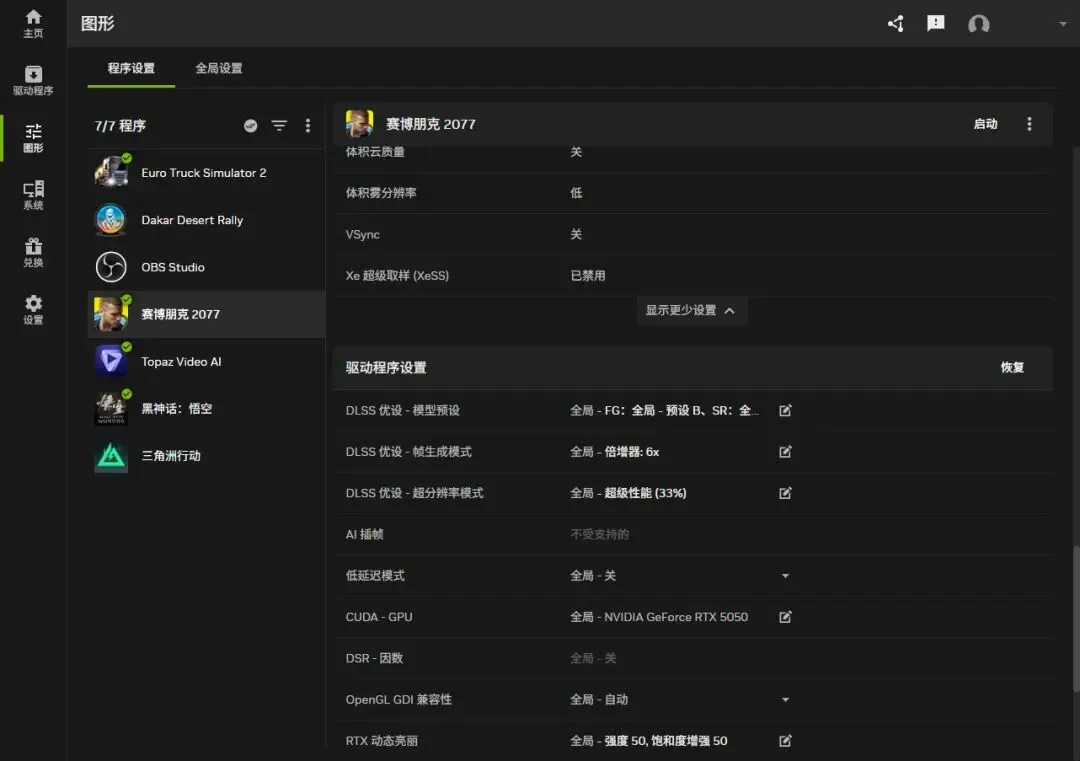Click the OBS Studio logo icon
Viewport: 1080px width, 761px height.
(x=111, y=267)
